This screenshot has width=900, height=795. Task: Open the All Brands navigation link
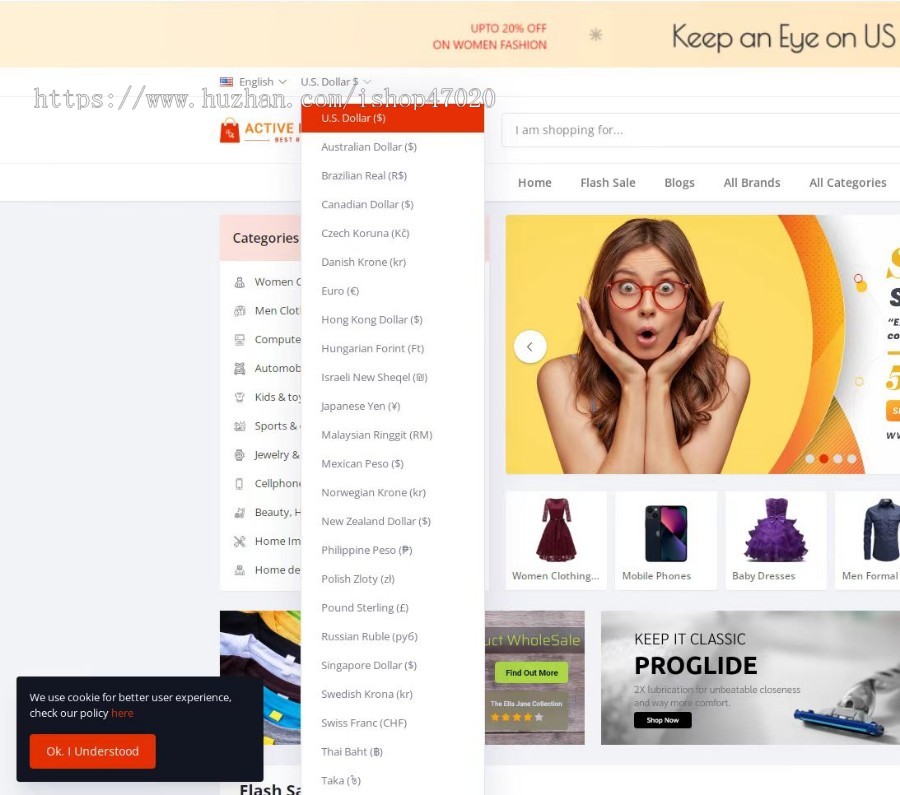pos(751,183)
